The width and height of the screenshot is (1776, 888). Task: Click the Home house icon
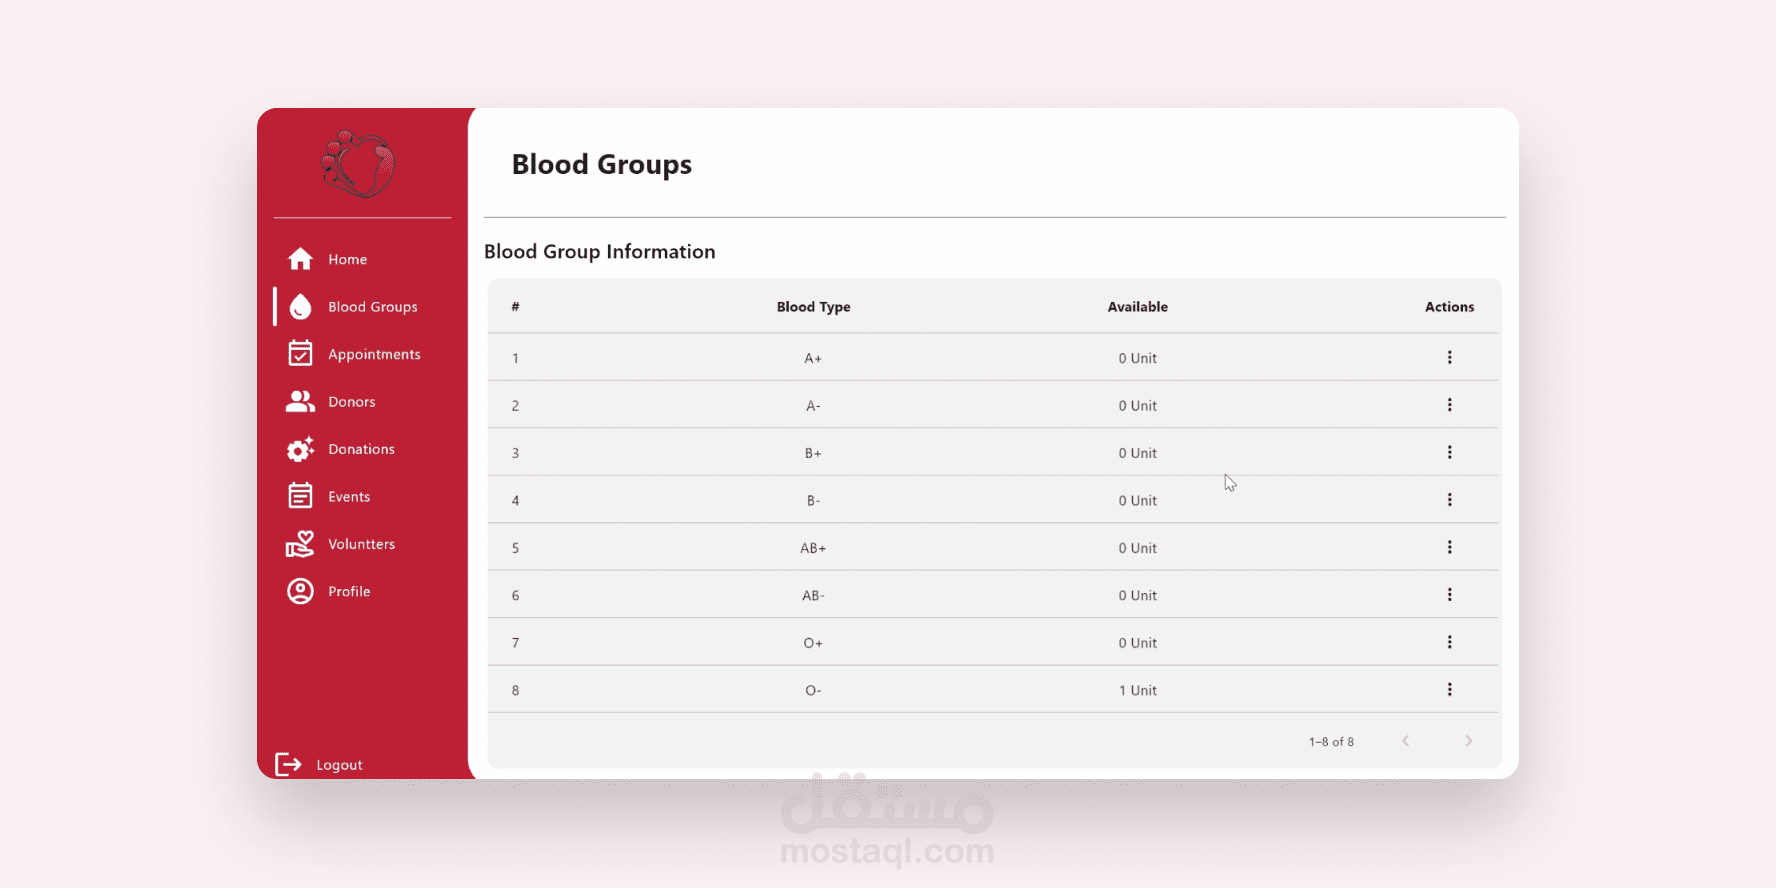pyautogui.click(x=300, y=259)
